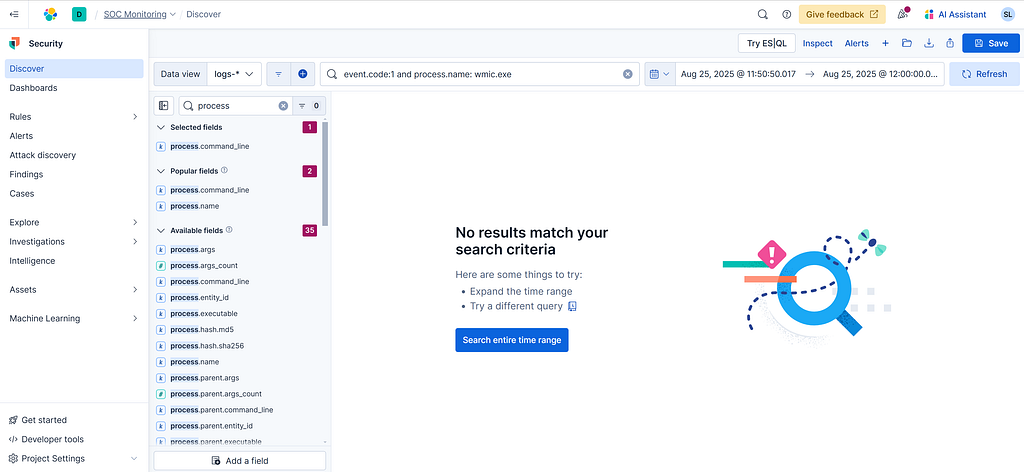Click the Search entire time range button
The height and width of the screenshot is (472, 1024).
click(511, 340)
